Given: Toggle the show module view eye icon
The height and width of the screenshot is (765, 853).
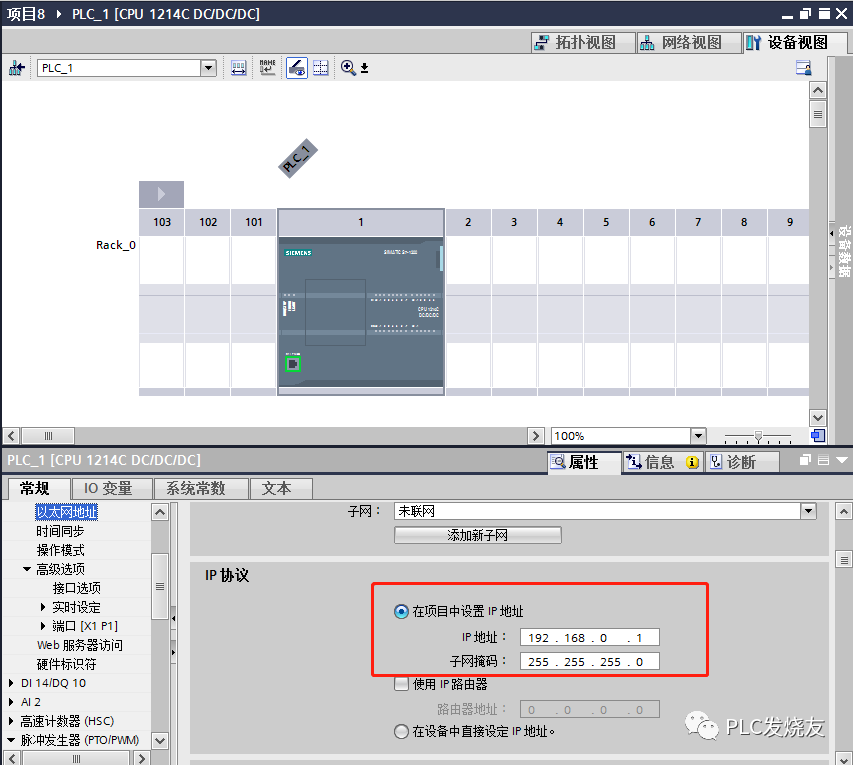Looking at the screenshot, I should [x=296, y=68].
